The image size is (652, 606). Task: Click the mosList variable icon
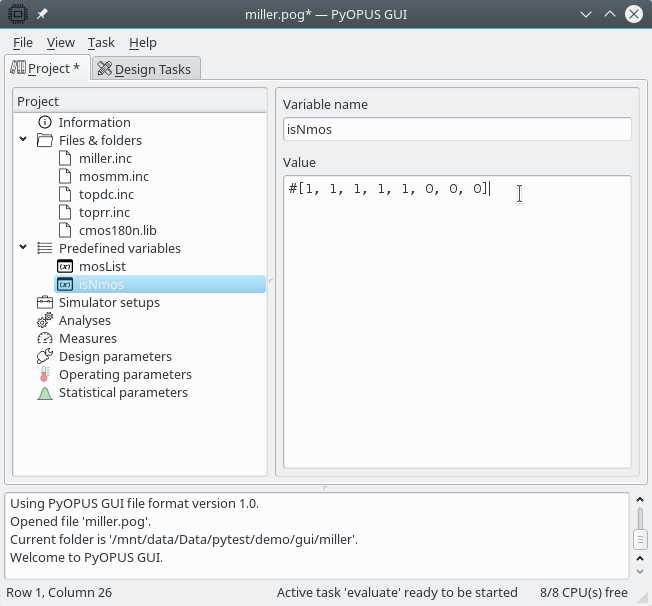[65, 266]
